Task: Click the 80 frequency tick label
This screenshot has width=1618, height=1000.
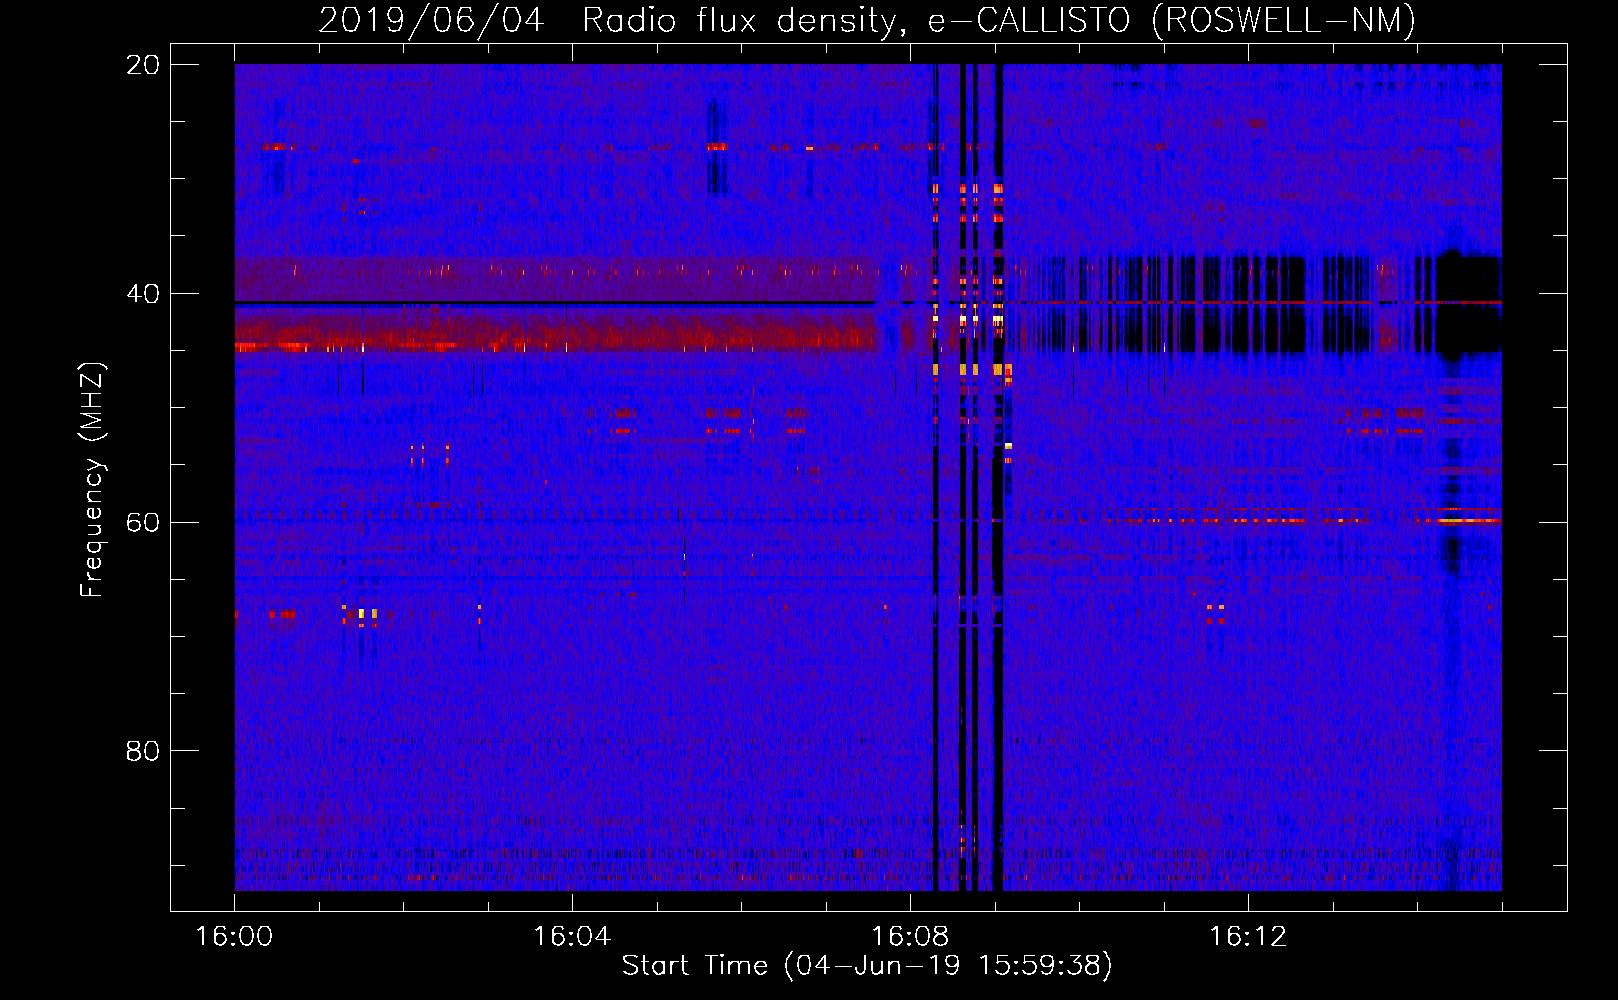Action: [143, 751]
